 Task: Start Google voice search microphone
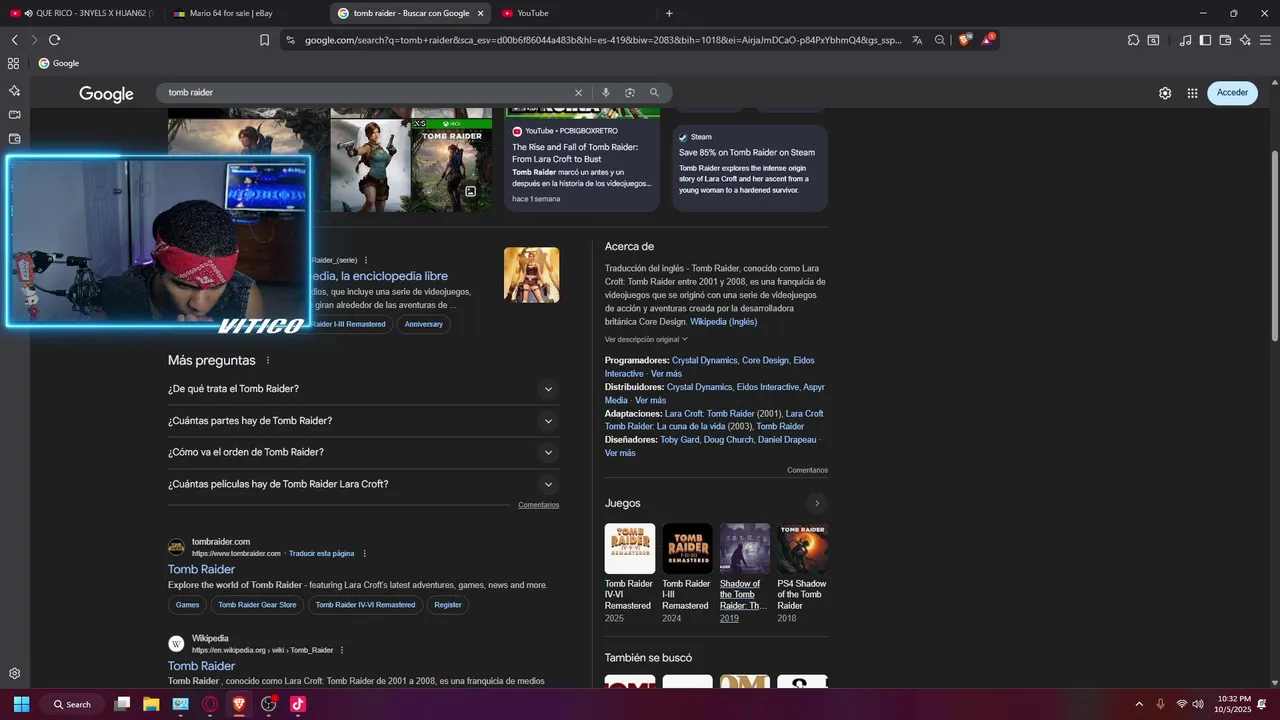tap(606, 92)
